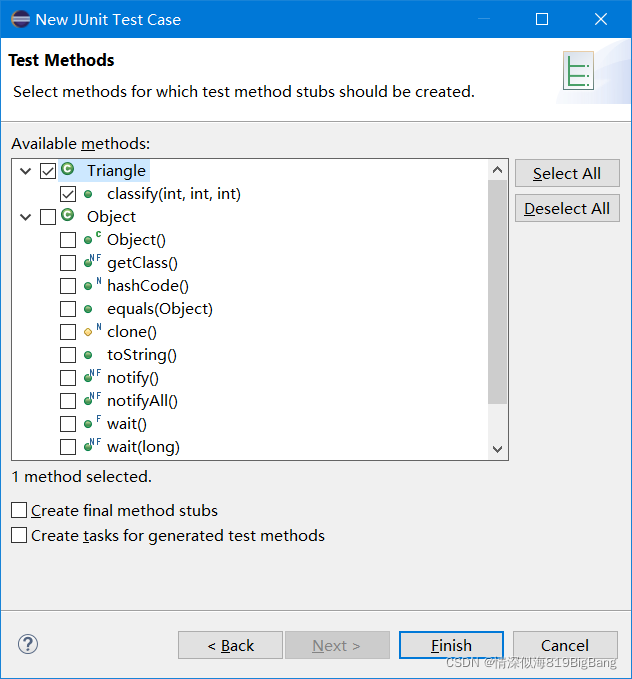Image resolution: width=632 pixels, height=679 pixels.
Task: Check the notify() checkbox
Action: pos(68,378)
